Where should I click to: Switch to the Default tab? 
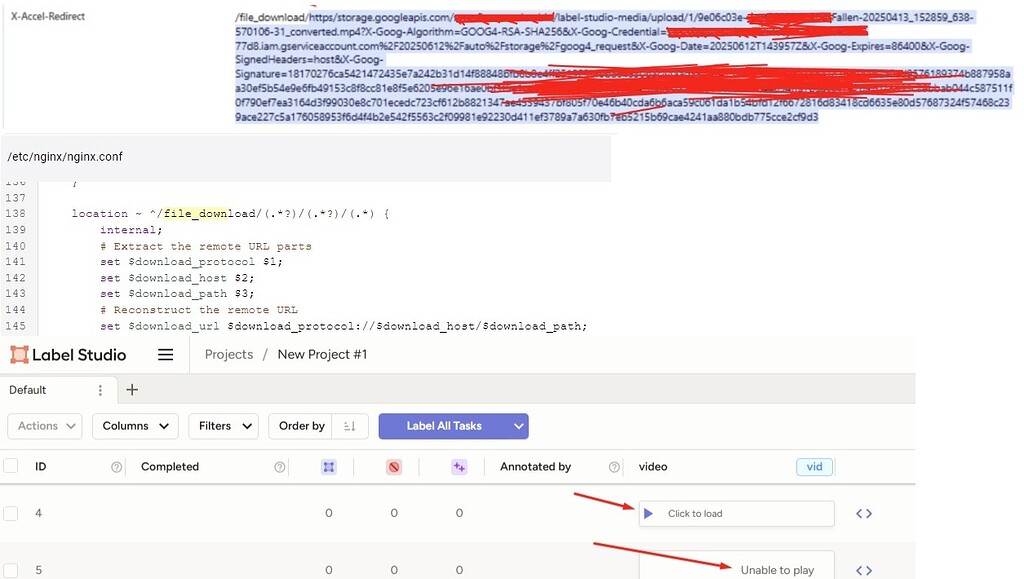pos(27,390)
